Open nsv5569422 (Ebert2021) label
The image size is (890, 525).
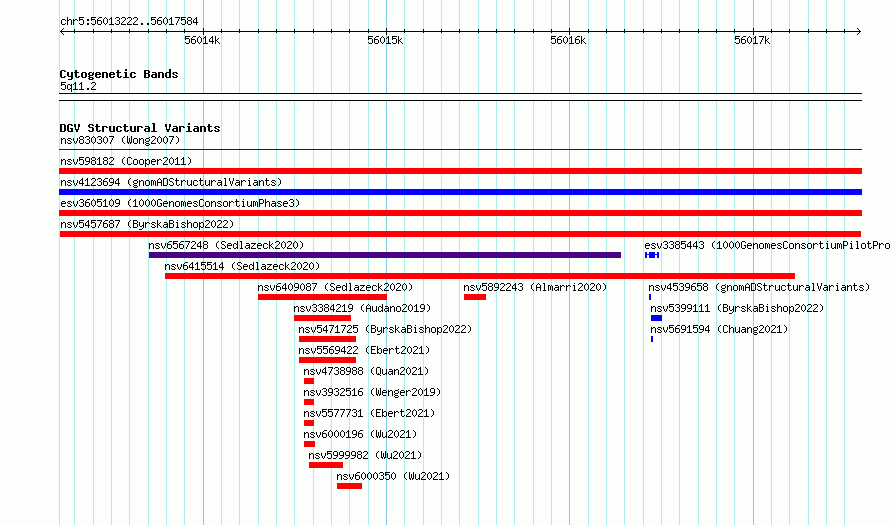pos(364,350)
